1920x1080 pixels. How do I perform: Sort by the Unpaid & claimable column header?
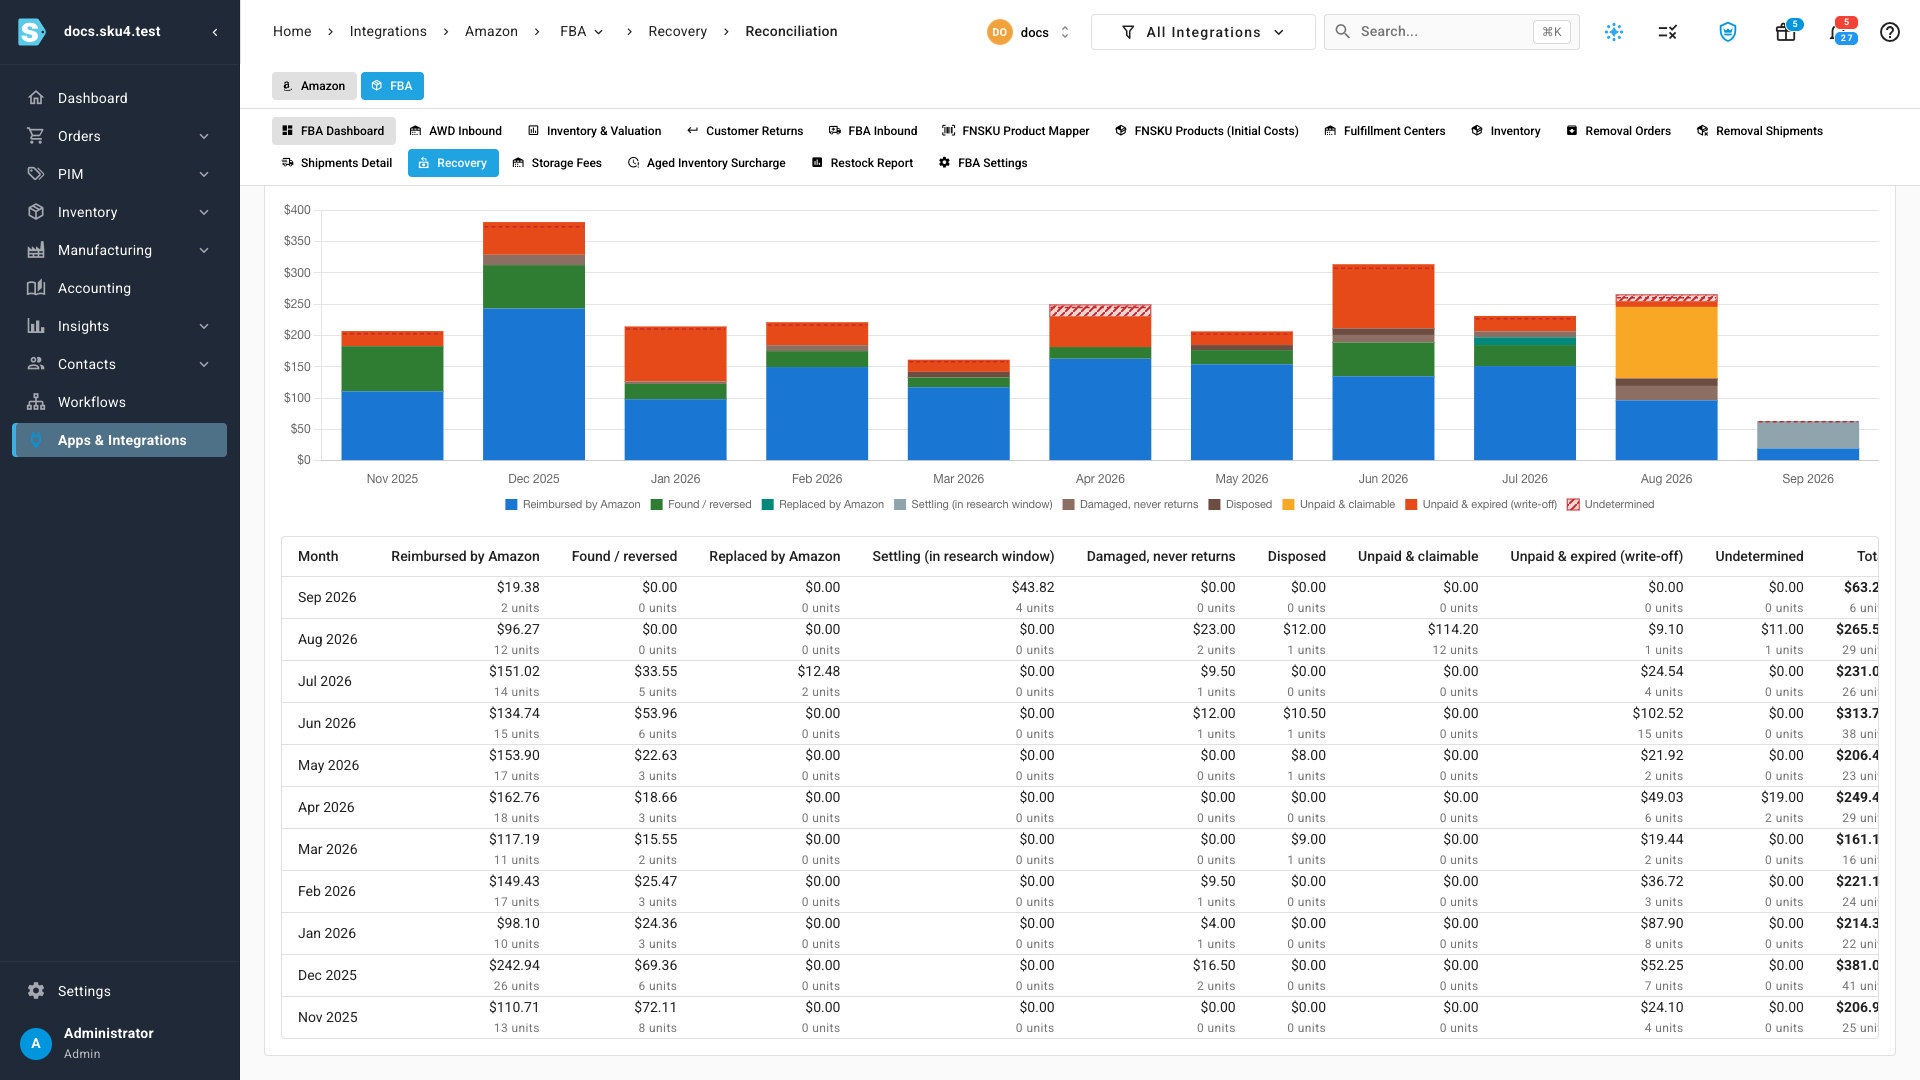(1417, 557)
